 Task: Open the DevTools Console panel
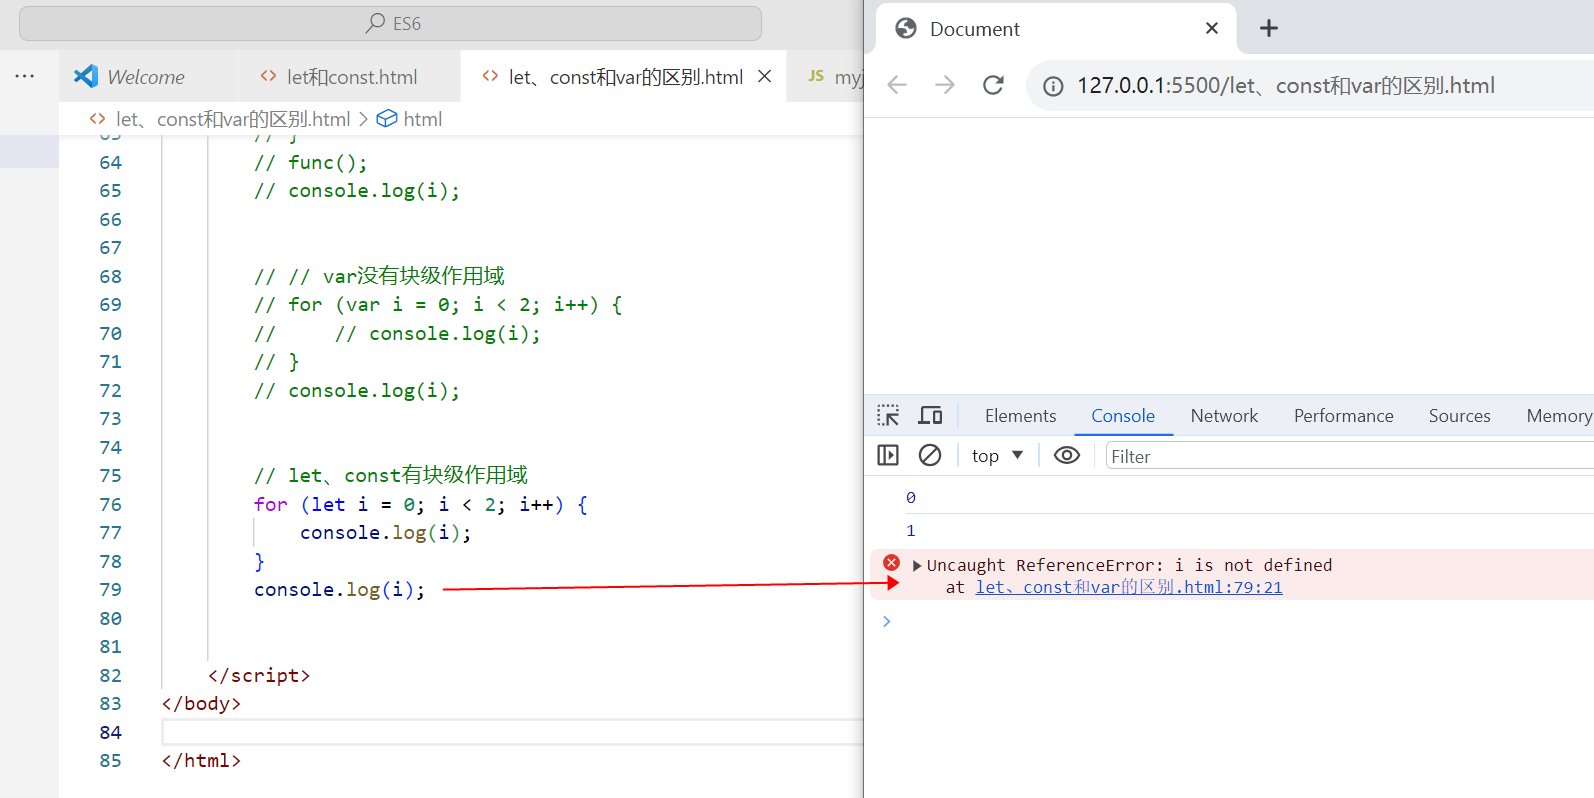[1123, 416]
